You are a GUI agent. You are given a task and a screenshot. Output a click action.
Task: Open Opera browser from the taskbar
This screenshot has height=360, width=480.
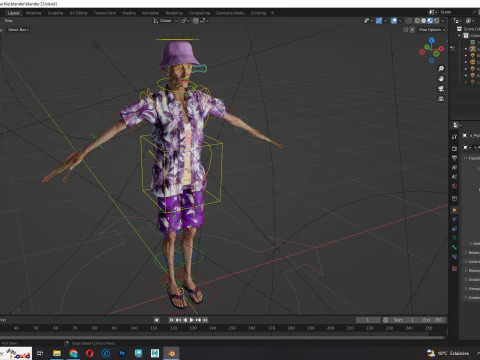90,353
